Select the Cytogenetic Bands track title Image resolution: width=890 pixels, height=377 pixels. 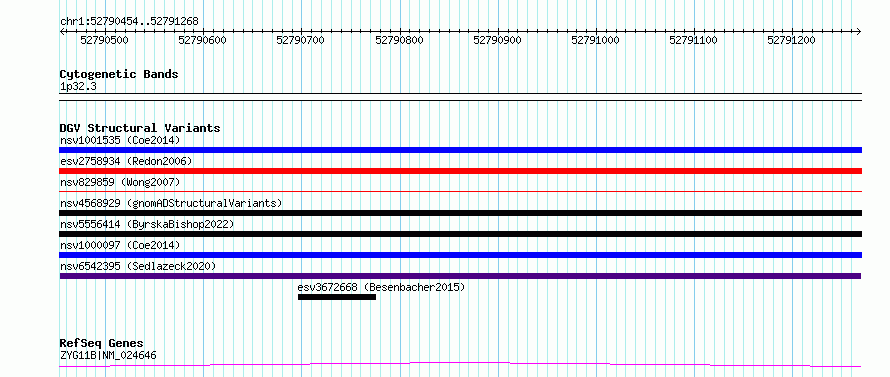click(119, 74)
